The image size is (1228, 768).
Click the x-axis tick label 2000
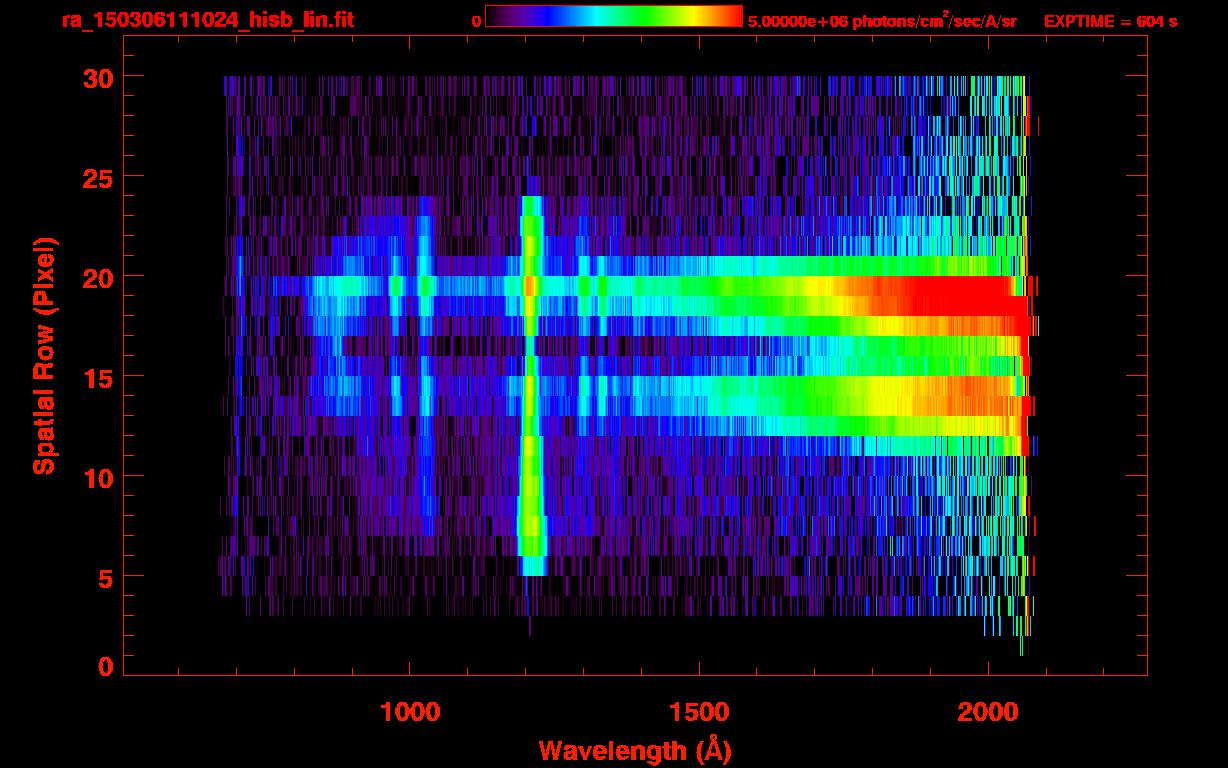coord(988,713)
